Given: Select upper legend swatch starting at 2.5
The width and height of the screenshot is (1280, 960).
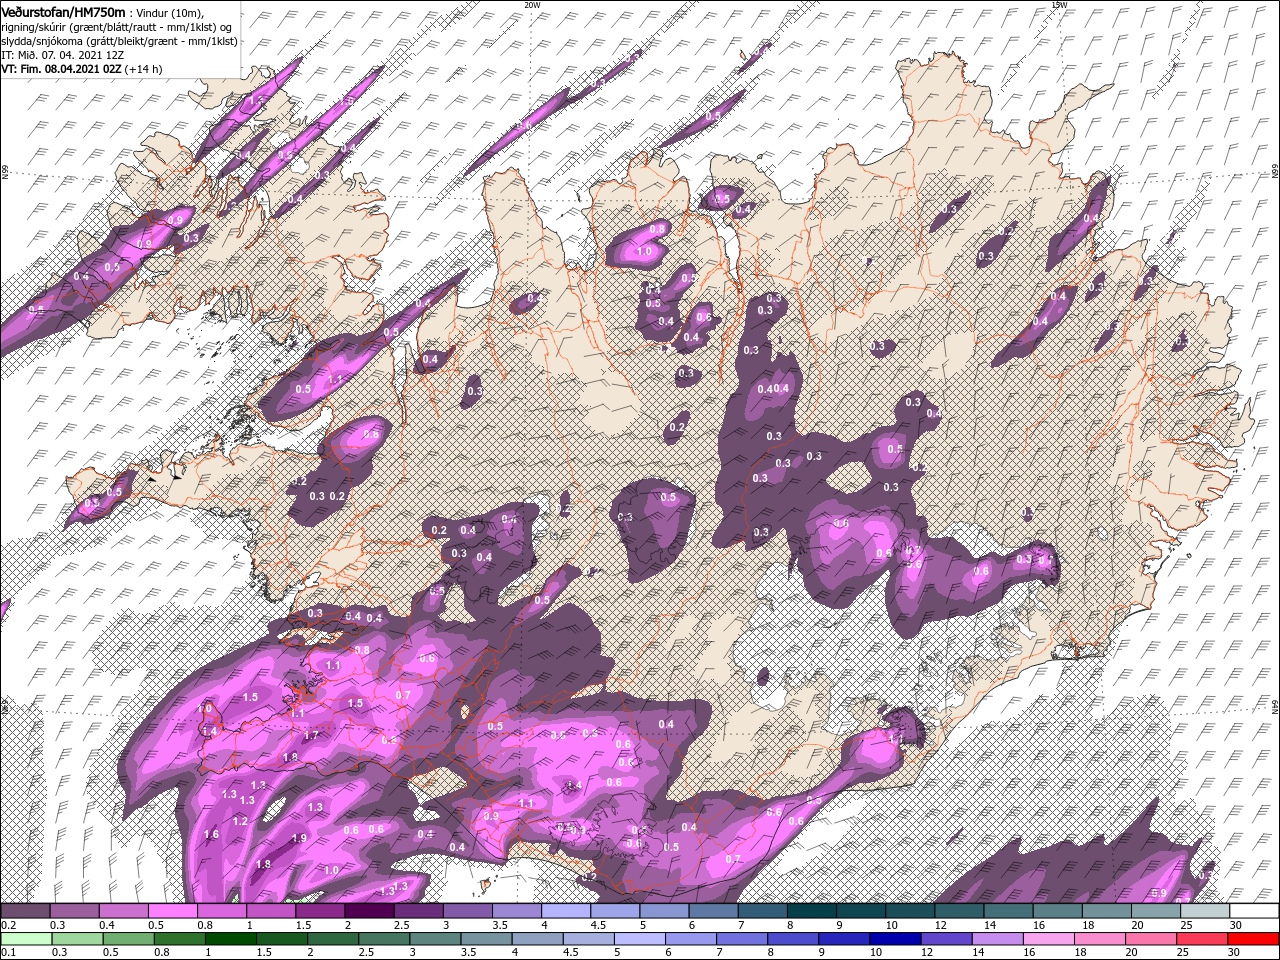Looking at the screenshot, I should pyautogui.click(x=418, y=910).
